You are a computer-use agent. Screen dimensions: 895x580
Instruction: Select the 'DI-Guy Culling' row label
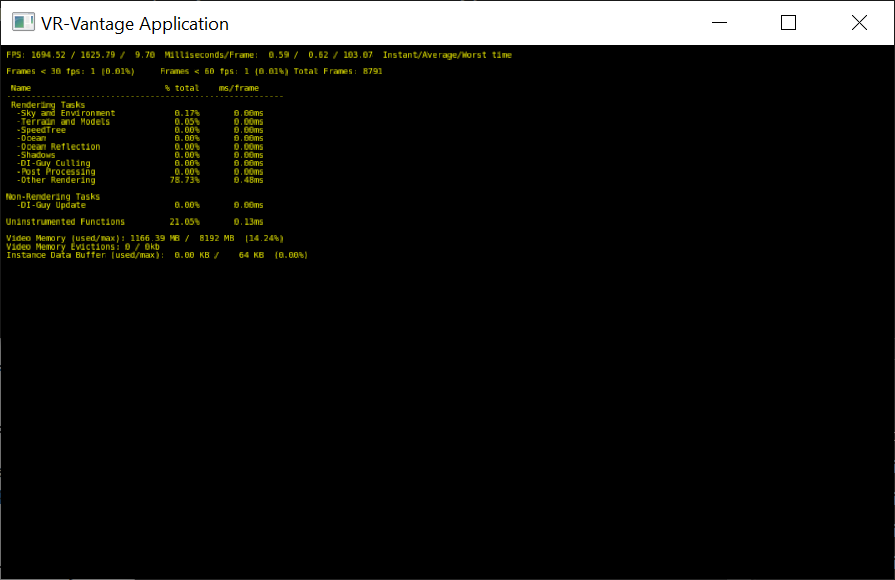(53, 163)
